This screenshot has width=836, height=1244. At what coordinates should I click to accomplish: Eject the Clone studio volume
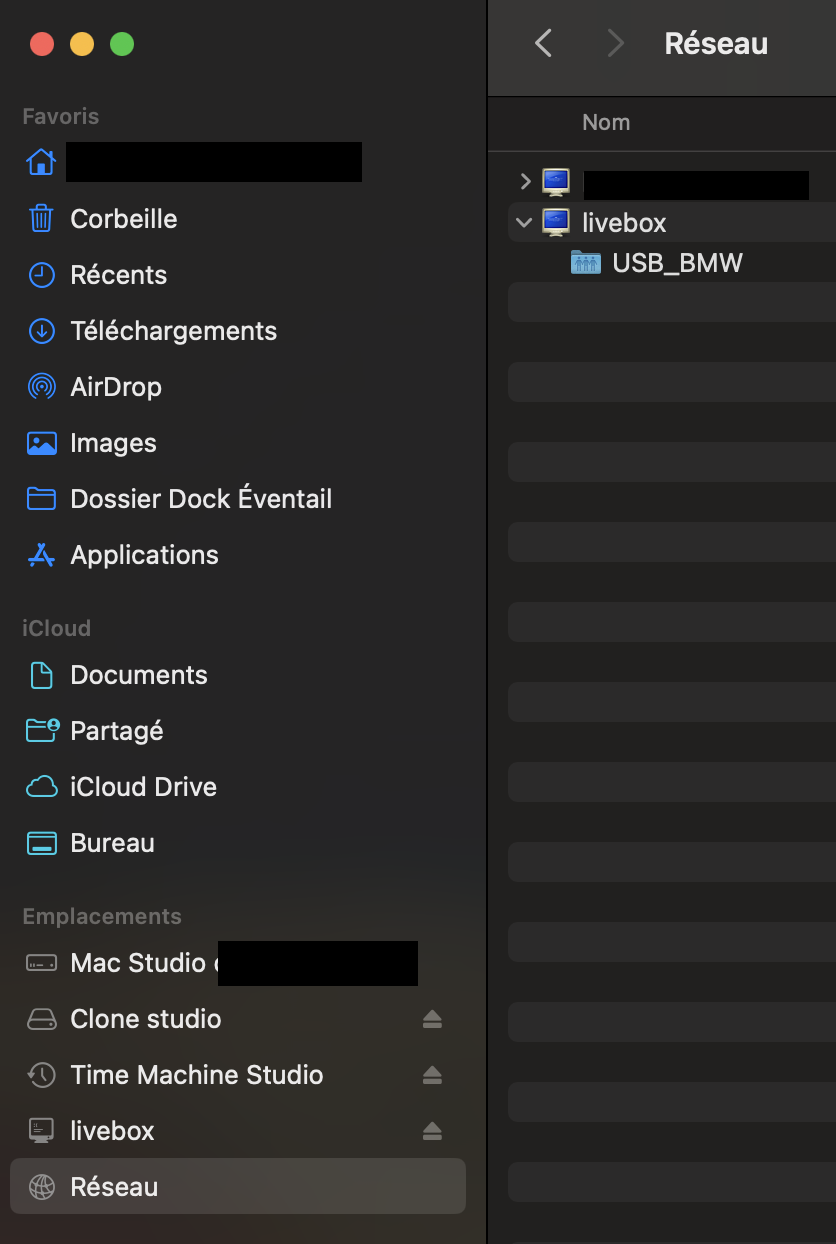pos(432,1019)
